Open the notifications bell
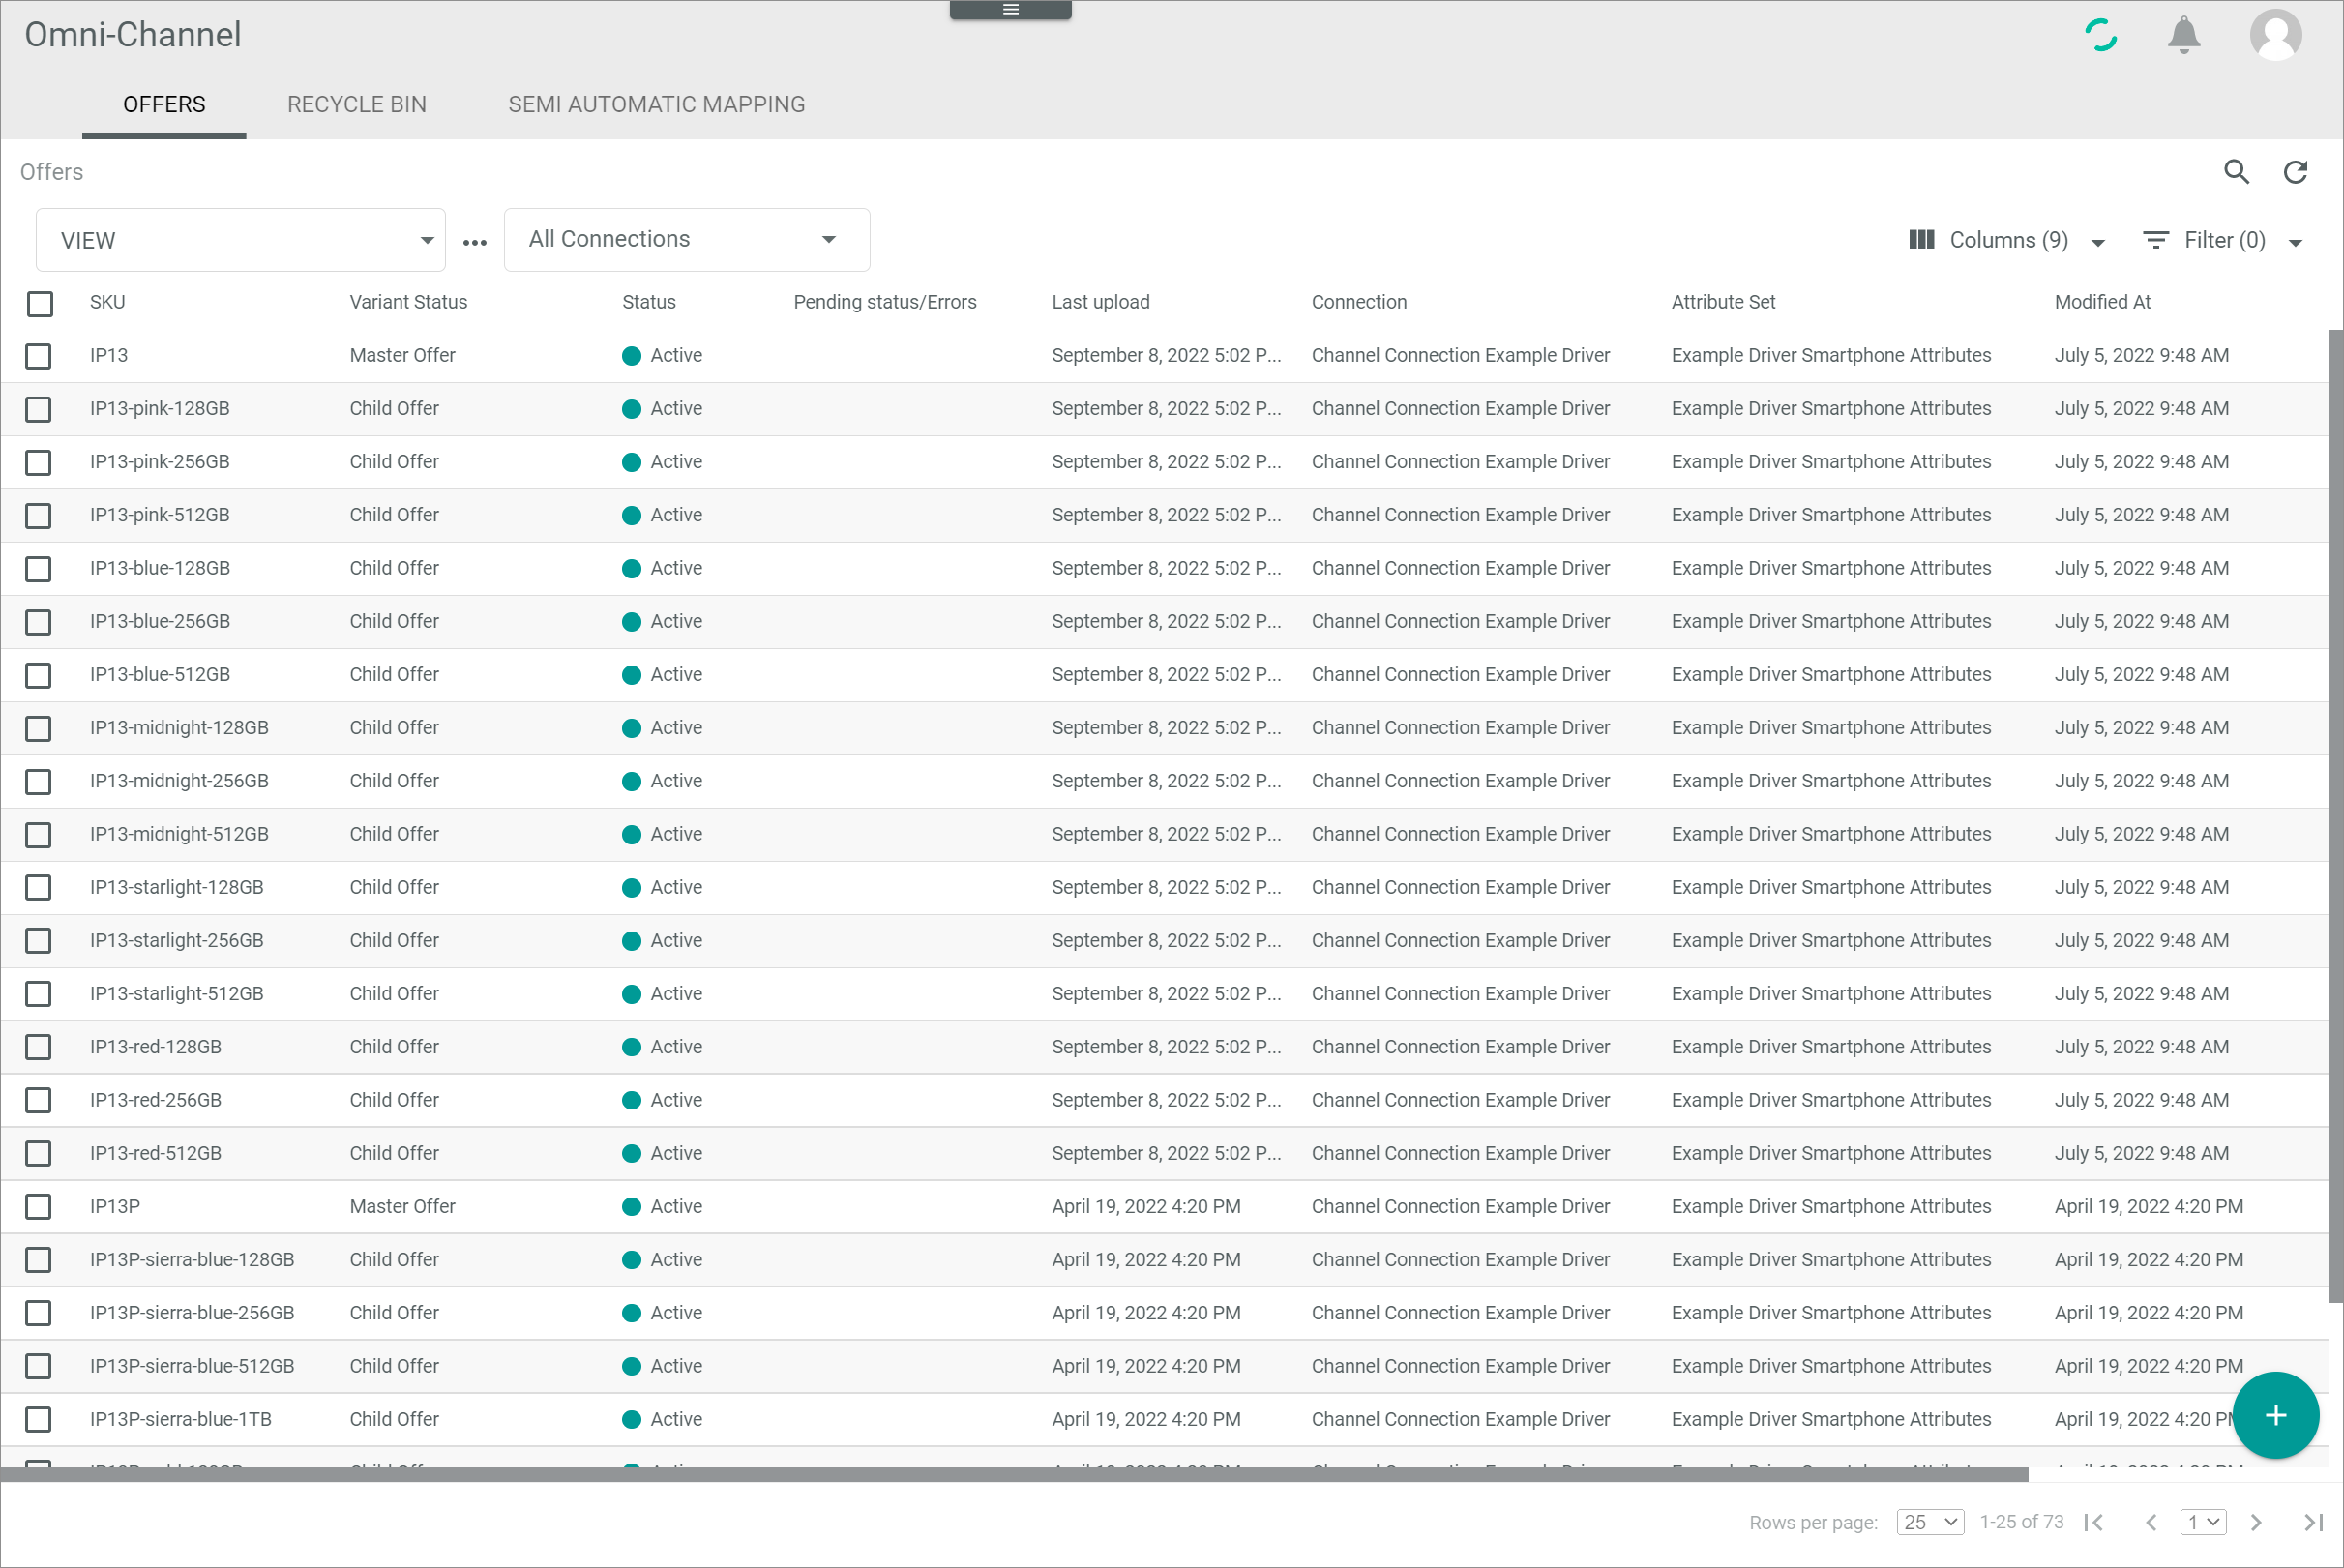This screenshot has height=1568, width=2344. 2183,35
